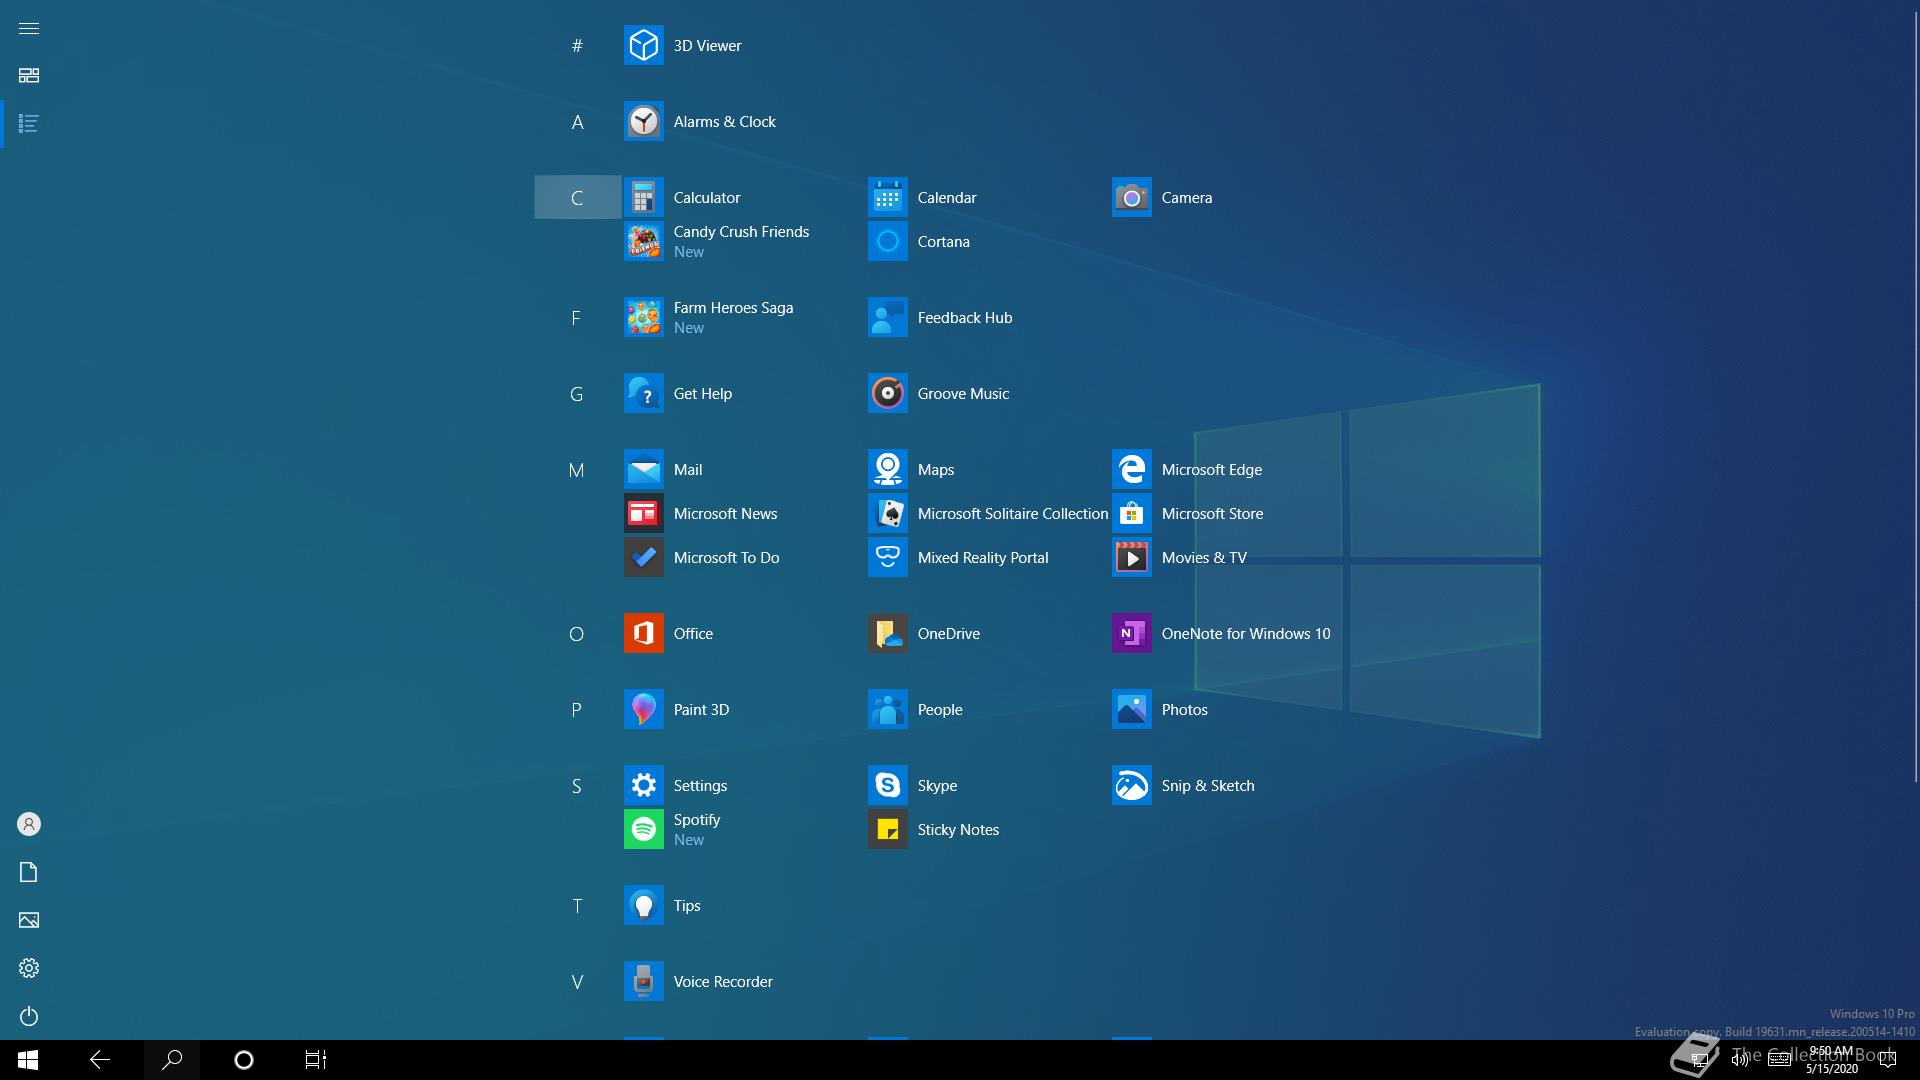This screenshot has height=1080, width=1920.
Task: Open Microsoft News icon
Action: 643,513
